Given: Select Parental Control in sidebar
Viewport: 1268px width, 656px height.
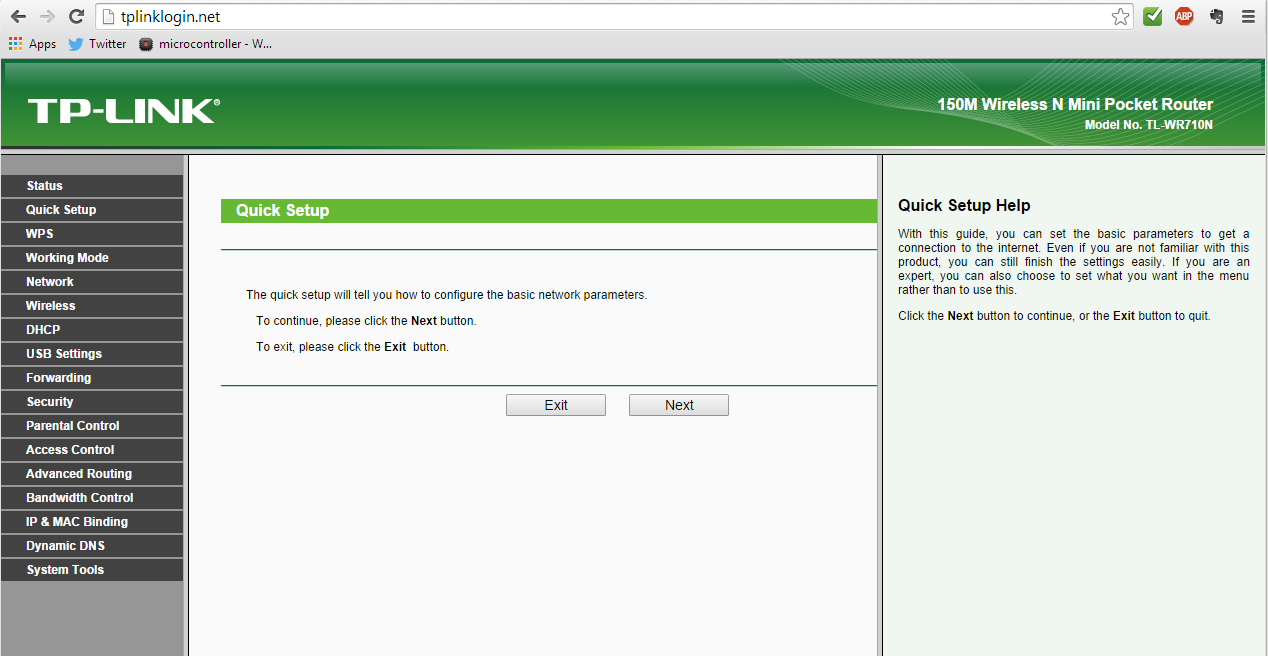Looking at the screenshot, I should [92, 426].
